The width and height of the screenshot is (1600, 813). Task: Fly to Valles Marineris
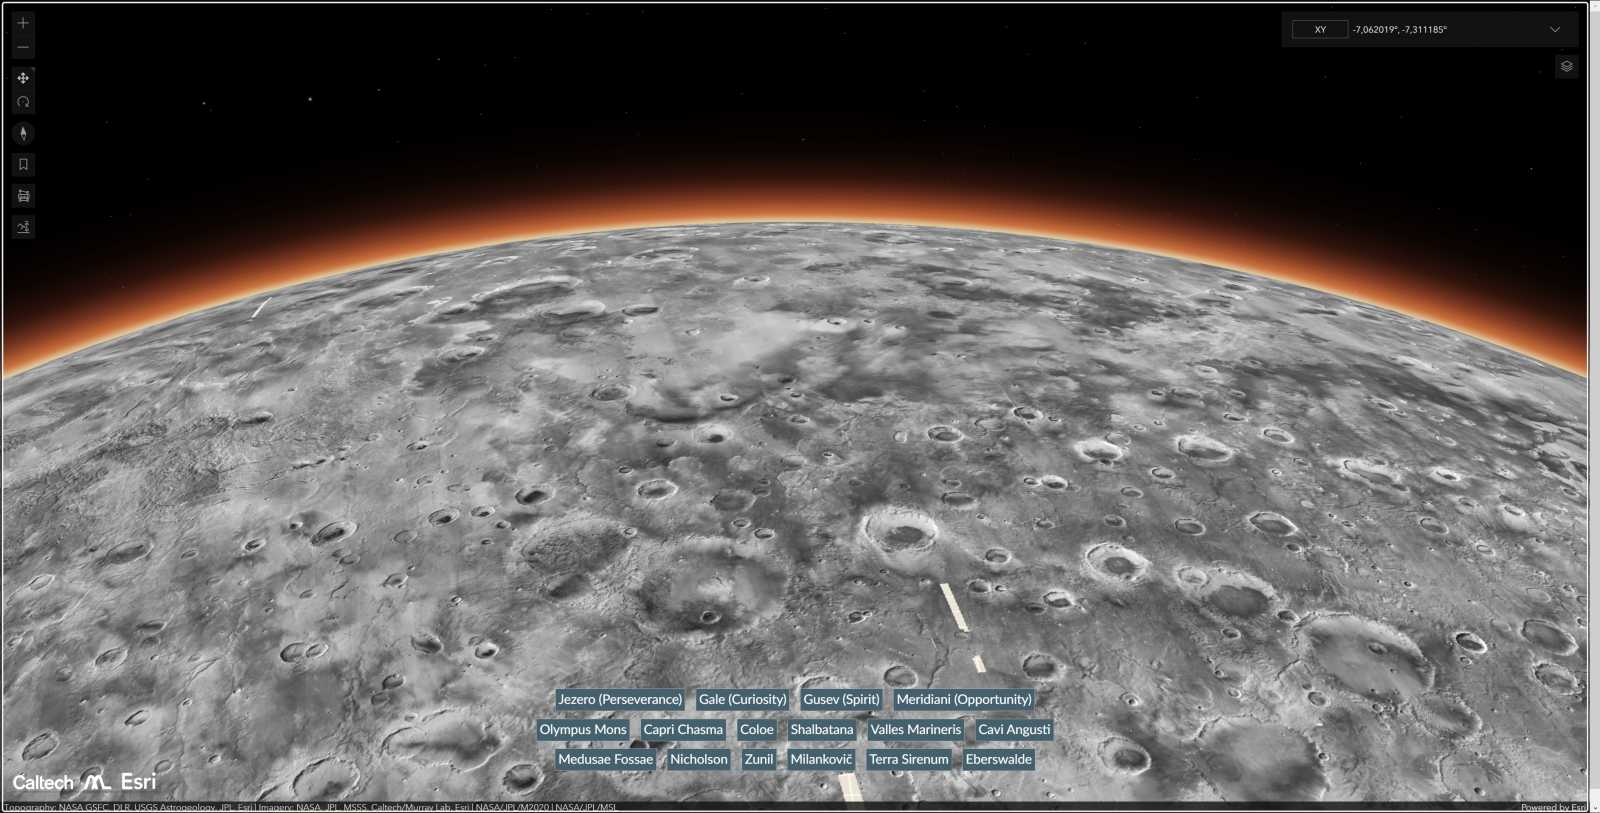(915, 729)
